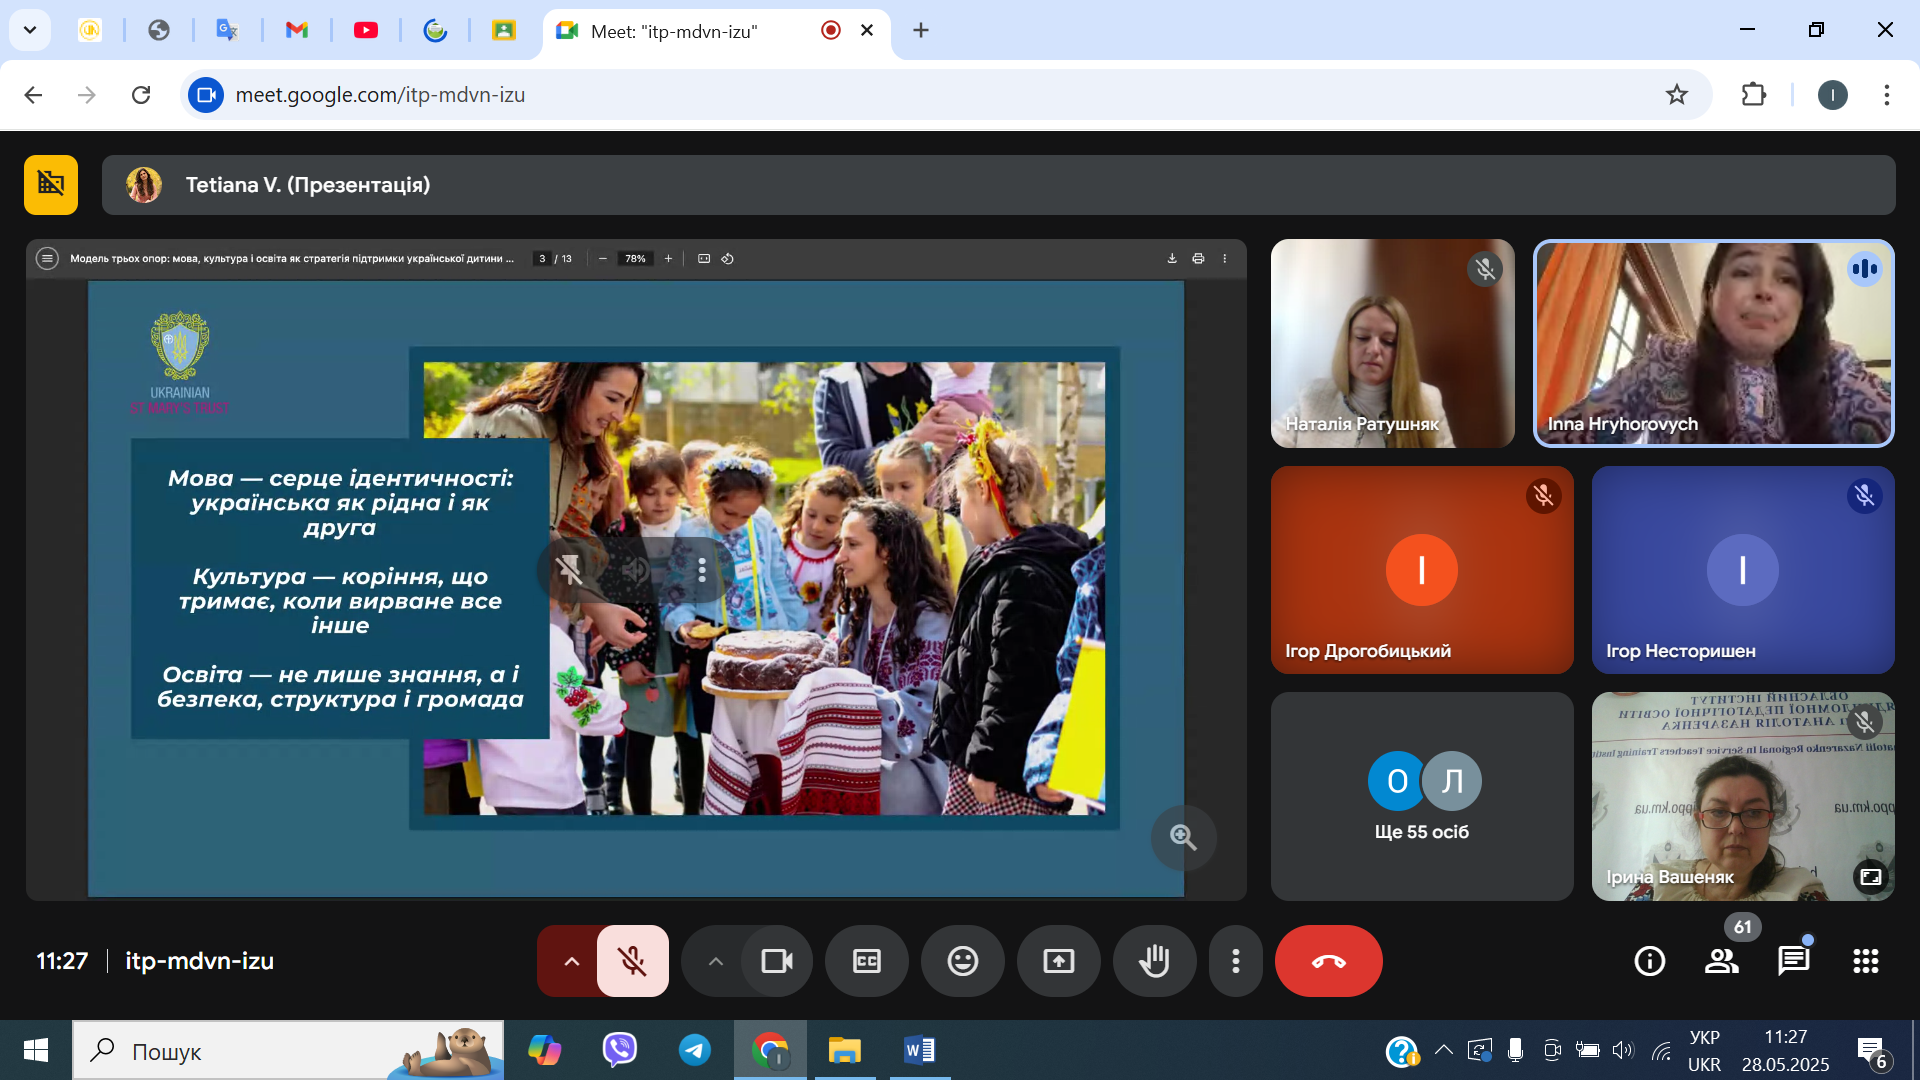This screenshot has width=1920, height=1080.
Task: Open Telegram from the Windows taskbar
Action: [695, 1050]
